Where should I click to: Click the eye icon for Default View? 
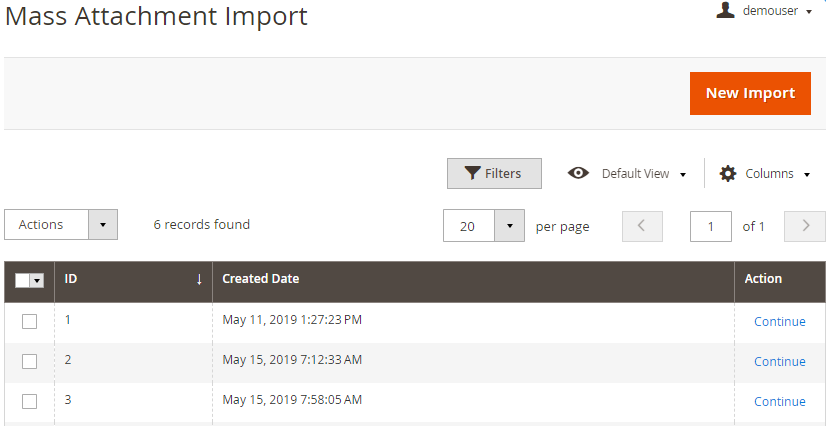point(578,173)
